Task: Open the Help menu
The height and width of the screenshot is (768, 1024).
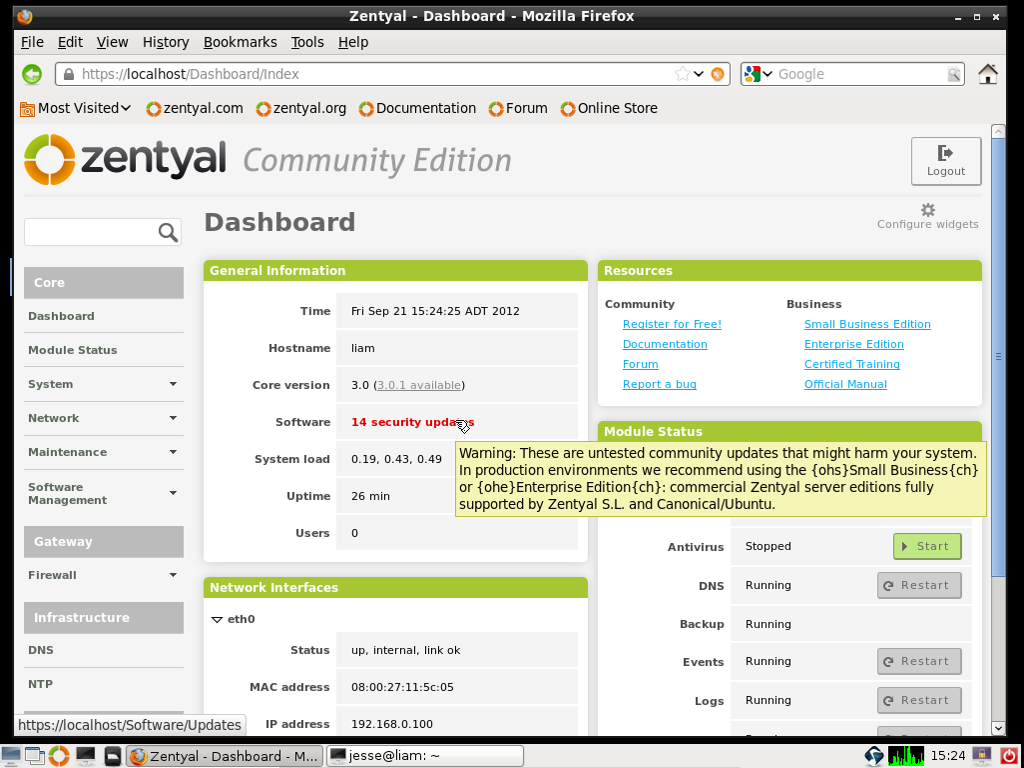Action: point(353,42)
